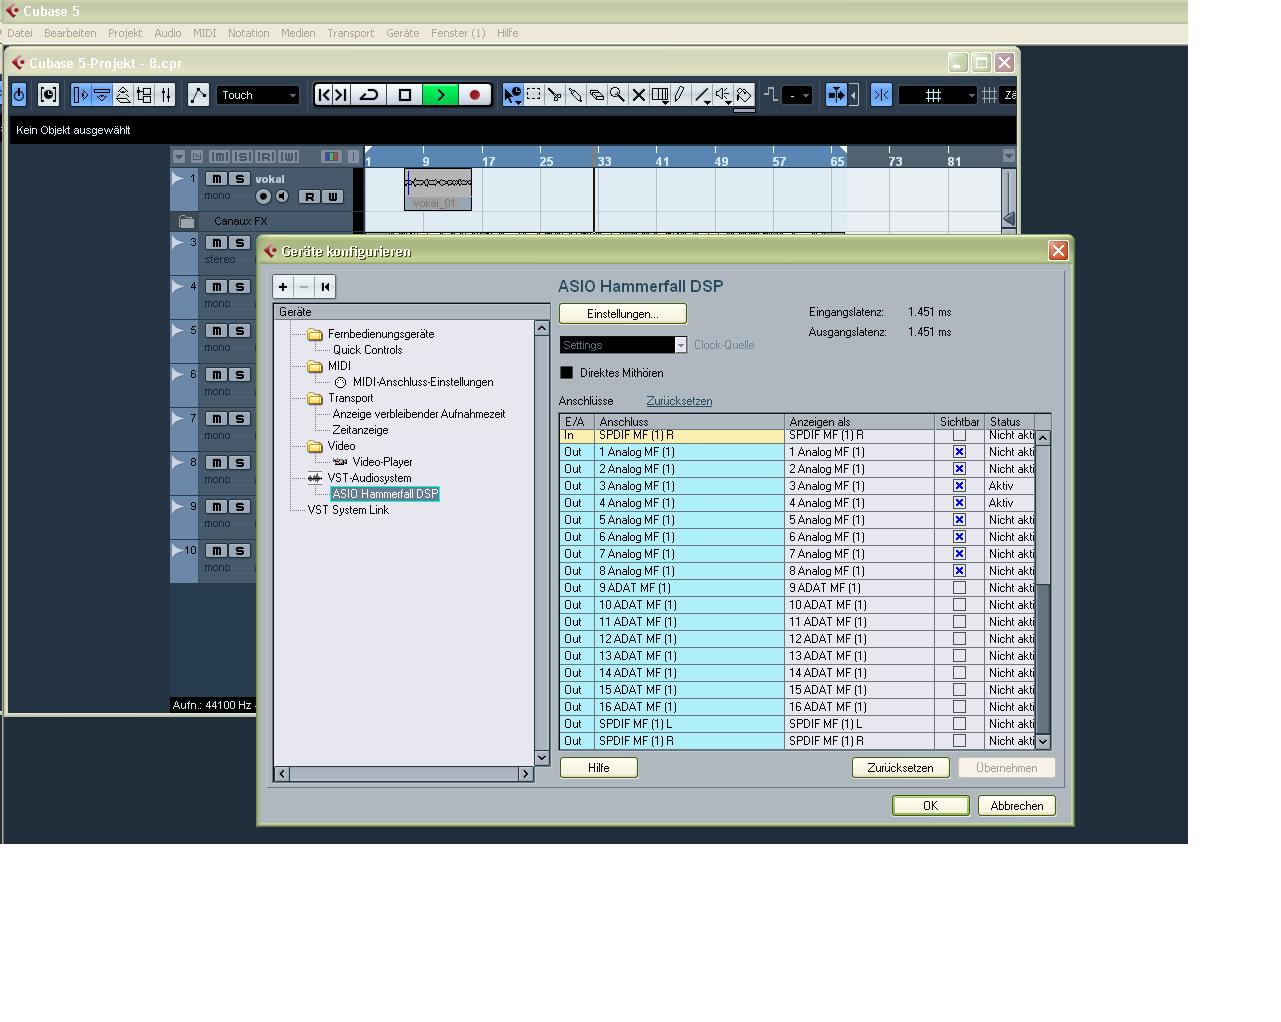Viewport: 1281px width, 1022px height.
Task: Check Sichtbar for 9 ADAT MF (1)
Action: 959,588
